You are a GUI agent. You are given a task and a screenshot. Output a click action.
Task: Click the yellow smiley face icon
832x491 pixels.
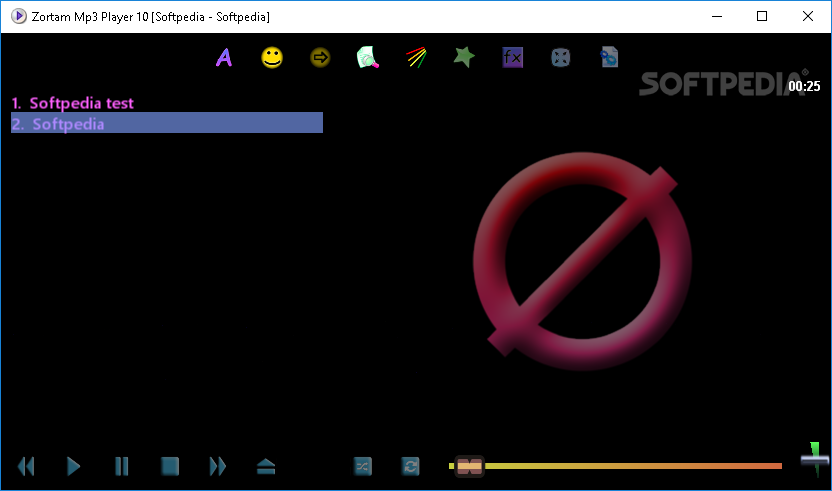point(272,57)
